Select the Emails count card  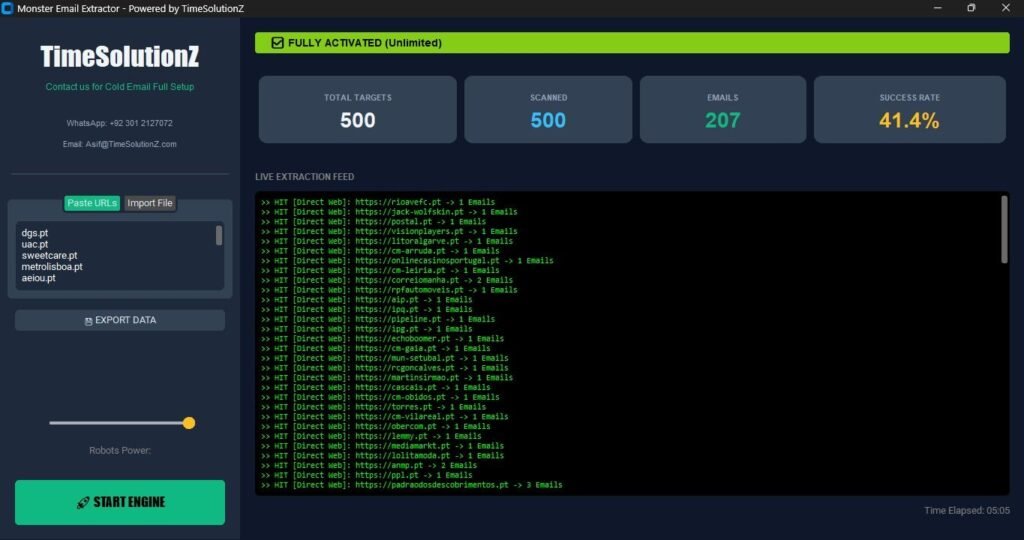723,110
